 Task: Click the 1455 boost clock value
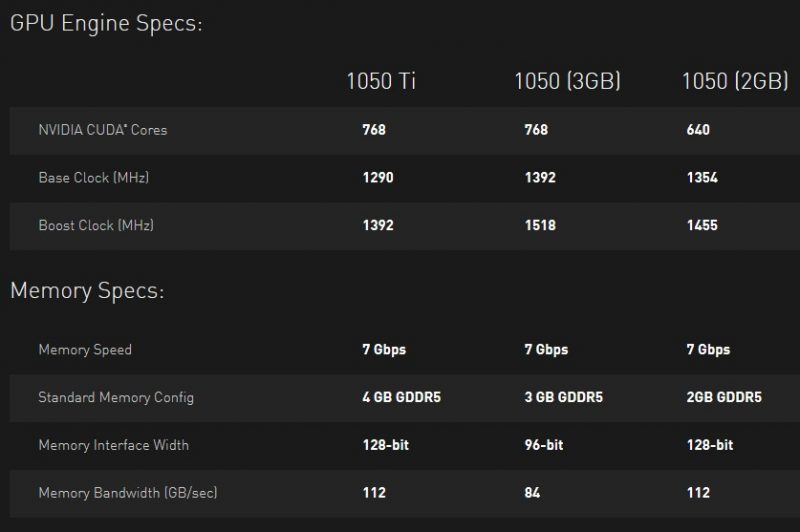pyautogui.click(x=702, y=225)
